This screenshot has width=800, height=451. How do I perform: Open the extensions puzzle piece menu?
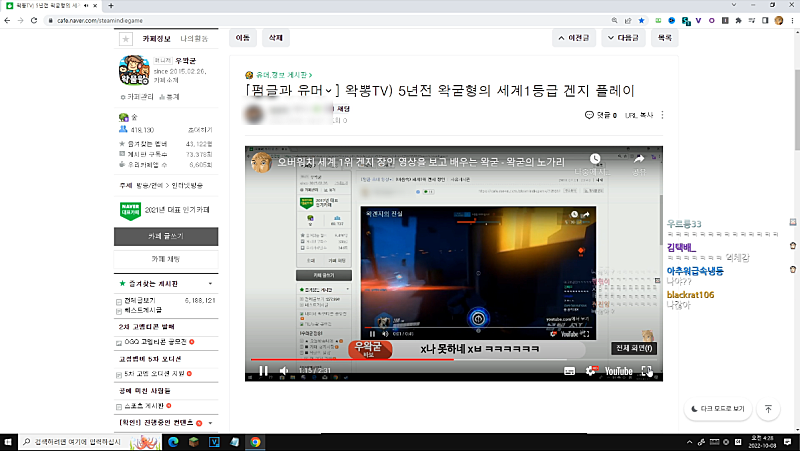pyautogui.click(x=738, y=20)
